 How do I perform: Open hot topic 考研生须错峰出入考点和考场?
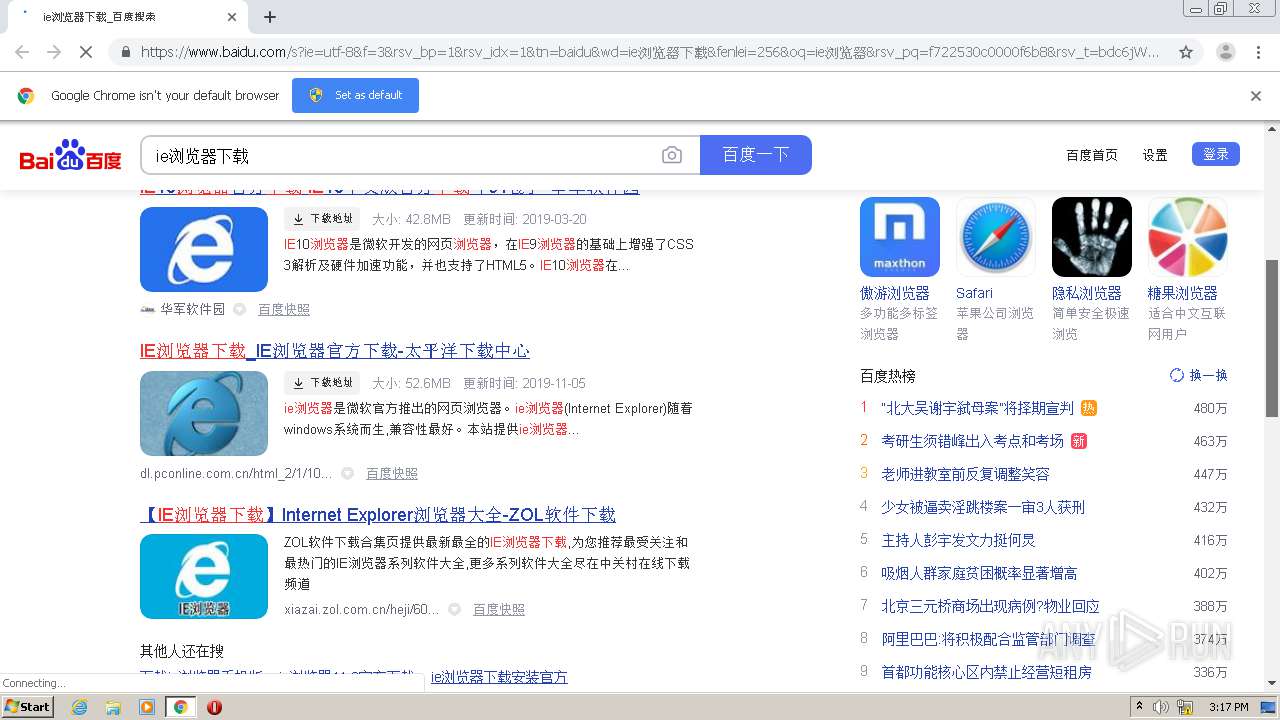coord(972,441)
